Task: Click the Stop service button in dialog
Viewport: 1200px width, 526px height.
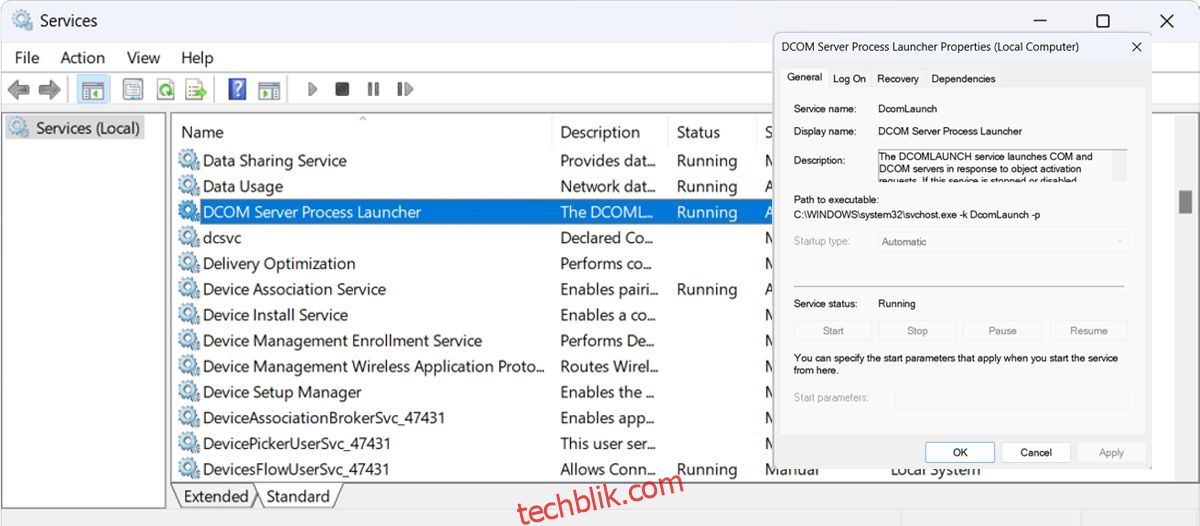Action: 917,330
